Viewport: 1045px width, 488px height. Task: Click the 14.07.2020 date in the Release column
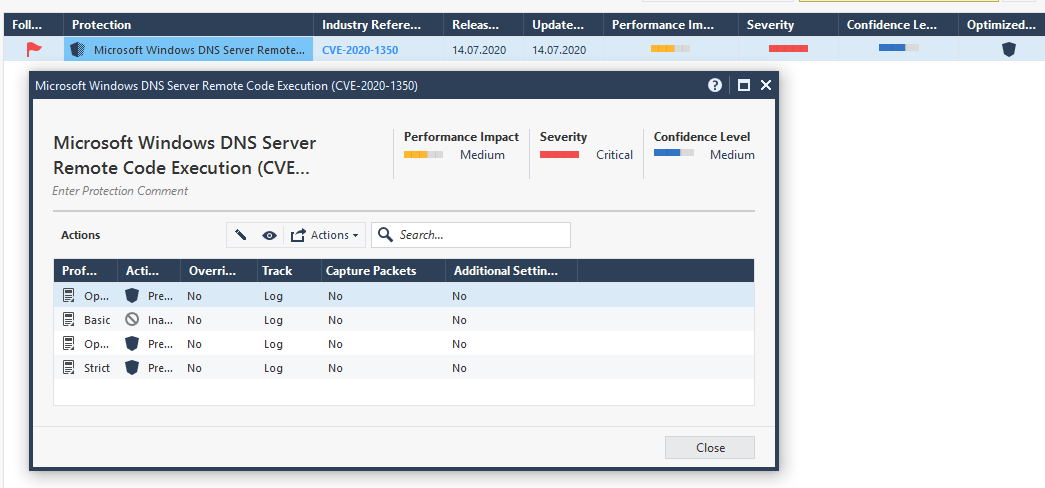479,50
